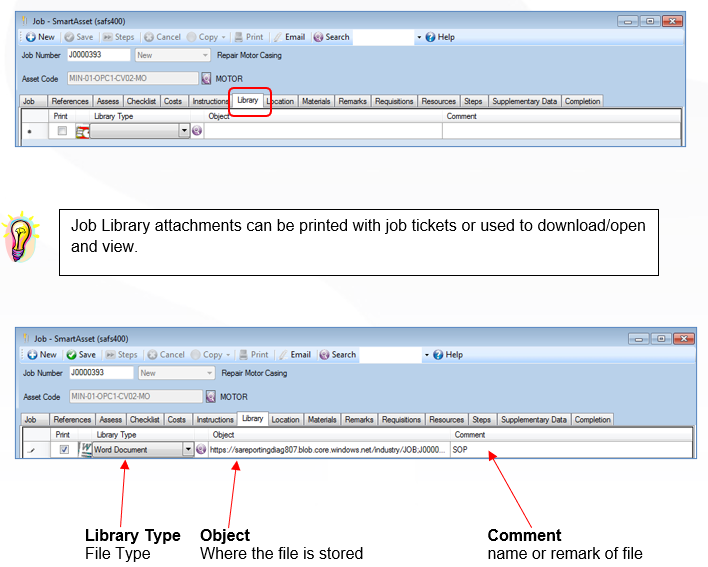Tick the Print checkbox in the empty library row
708x567 pixels.
(62, 131)
